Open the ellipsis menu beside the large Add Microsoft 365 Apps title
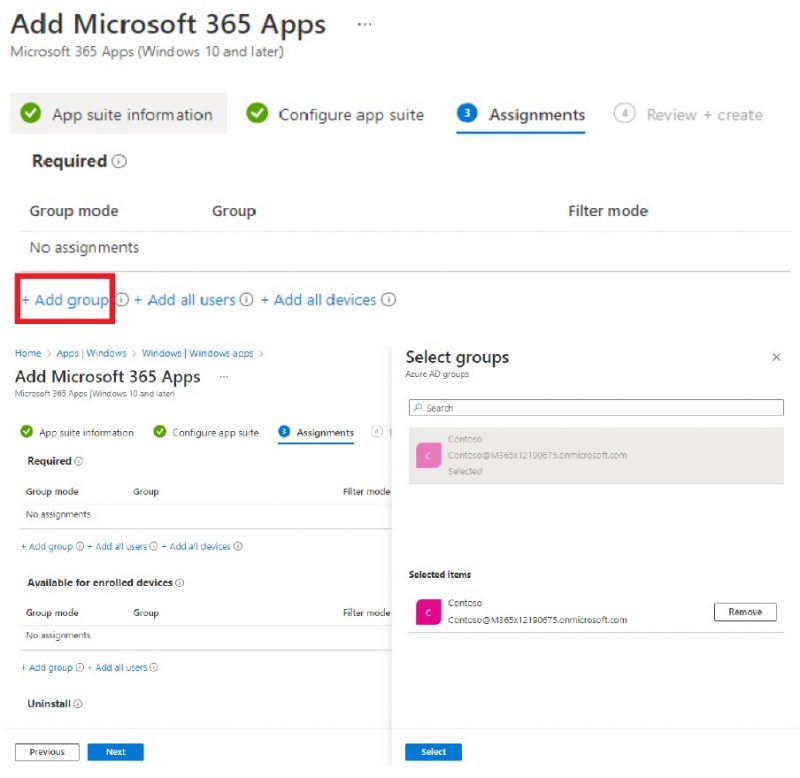The image size is (800, 778). [x=364, y=24]
